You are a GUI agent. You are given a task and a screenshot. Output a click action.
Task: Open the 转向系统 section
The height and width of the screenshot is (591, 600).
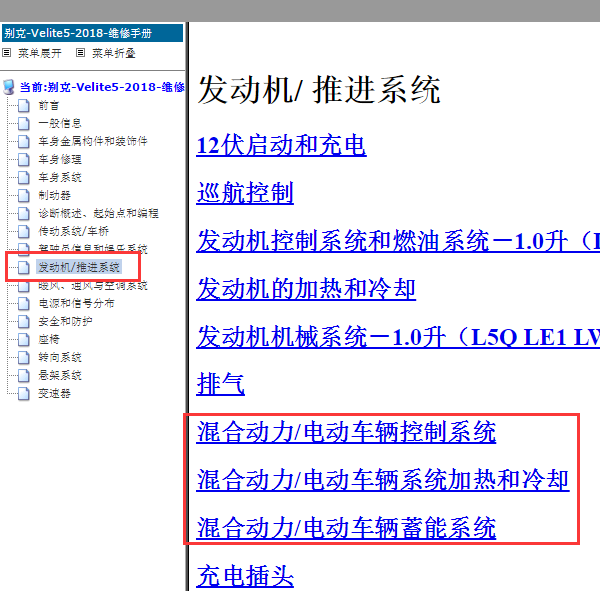point(60,357)
